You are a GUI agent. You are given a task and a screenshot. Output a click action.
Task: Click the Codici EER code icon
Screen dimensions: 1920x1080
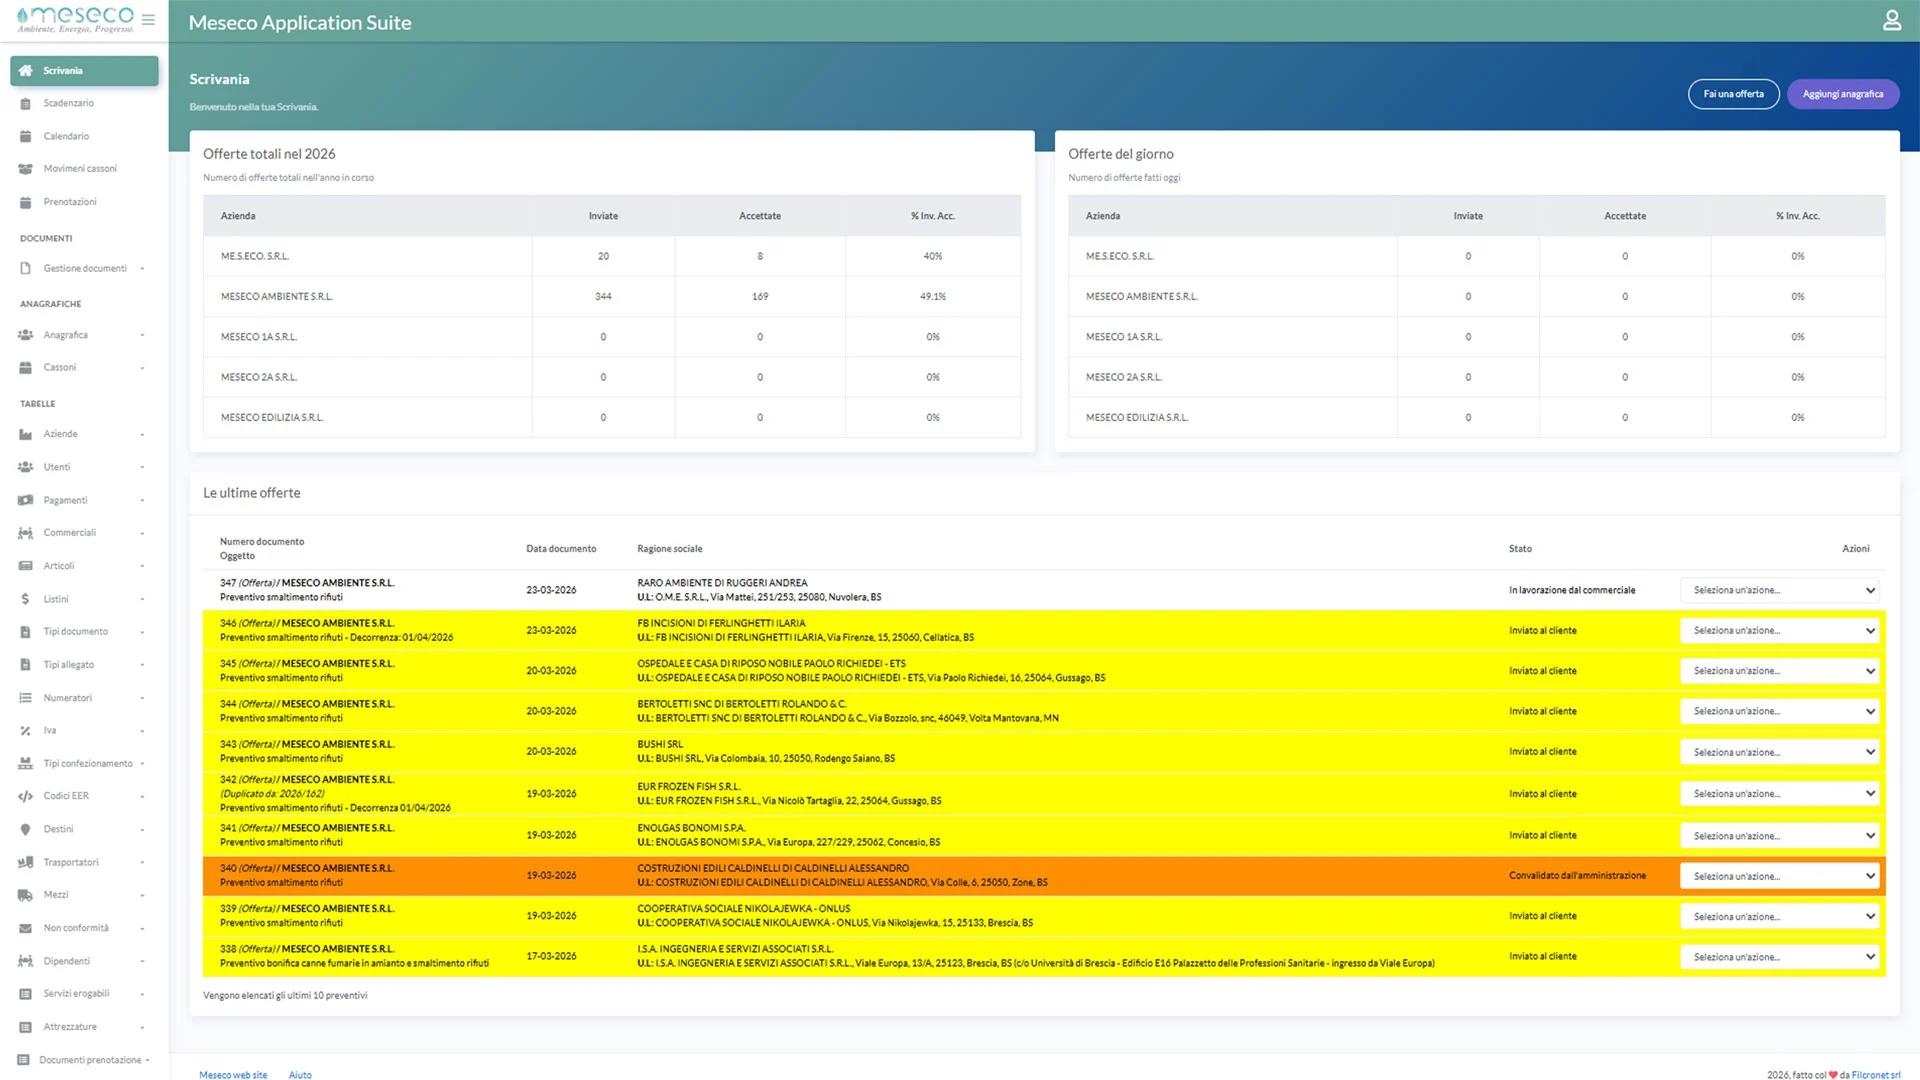click(x=26, y=796)
